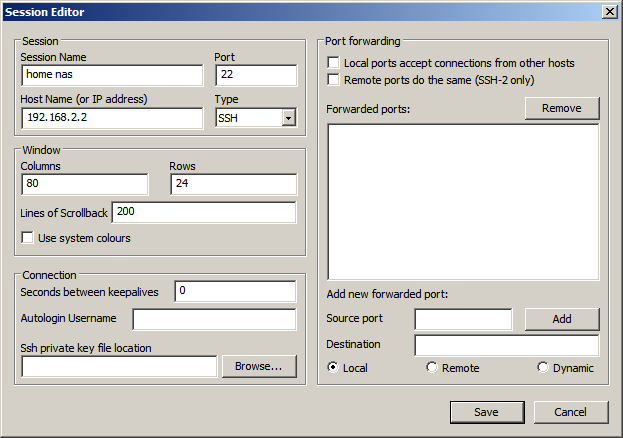Select the Dynamic radio button
623x438 pixels.
(x=543, y=367)
